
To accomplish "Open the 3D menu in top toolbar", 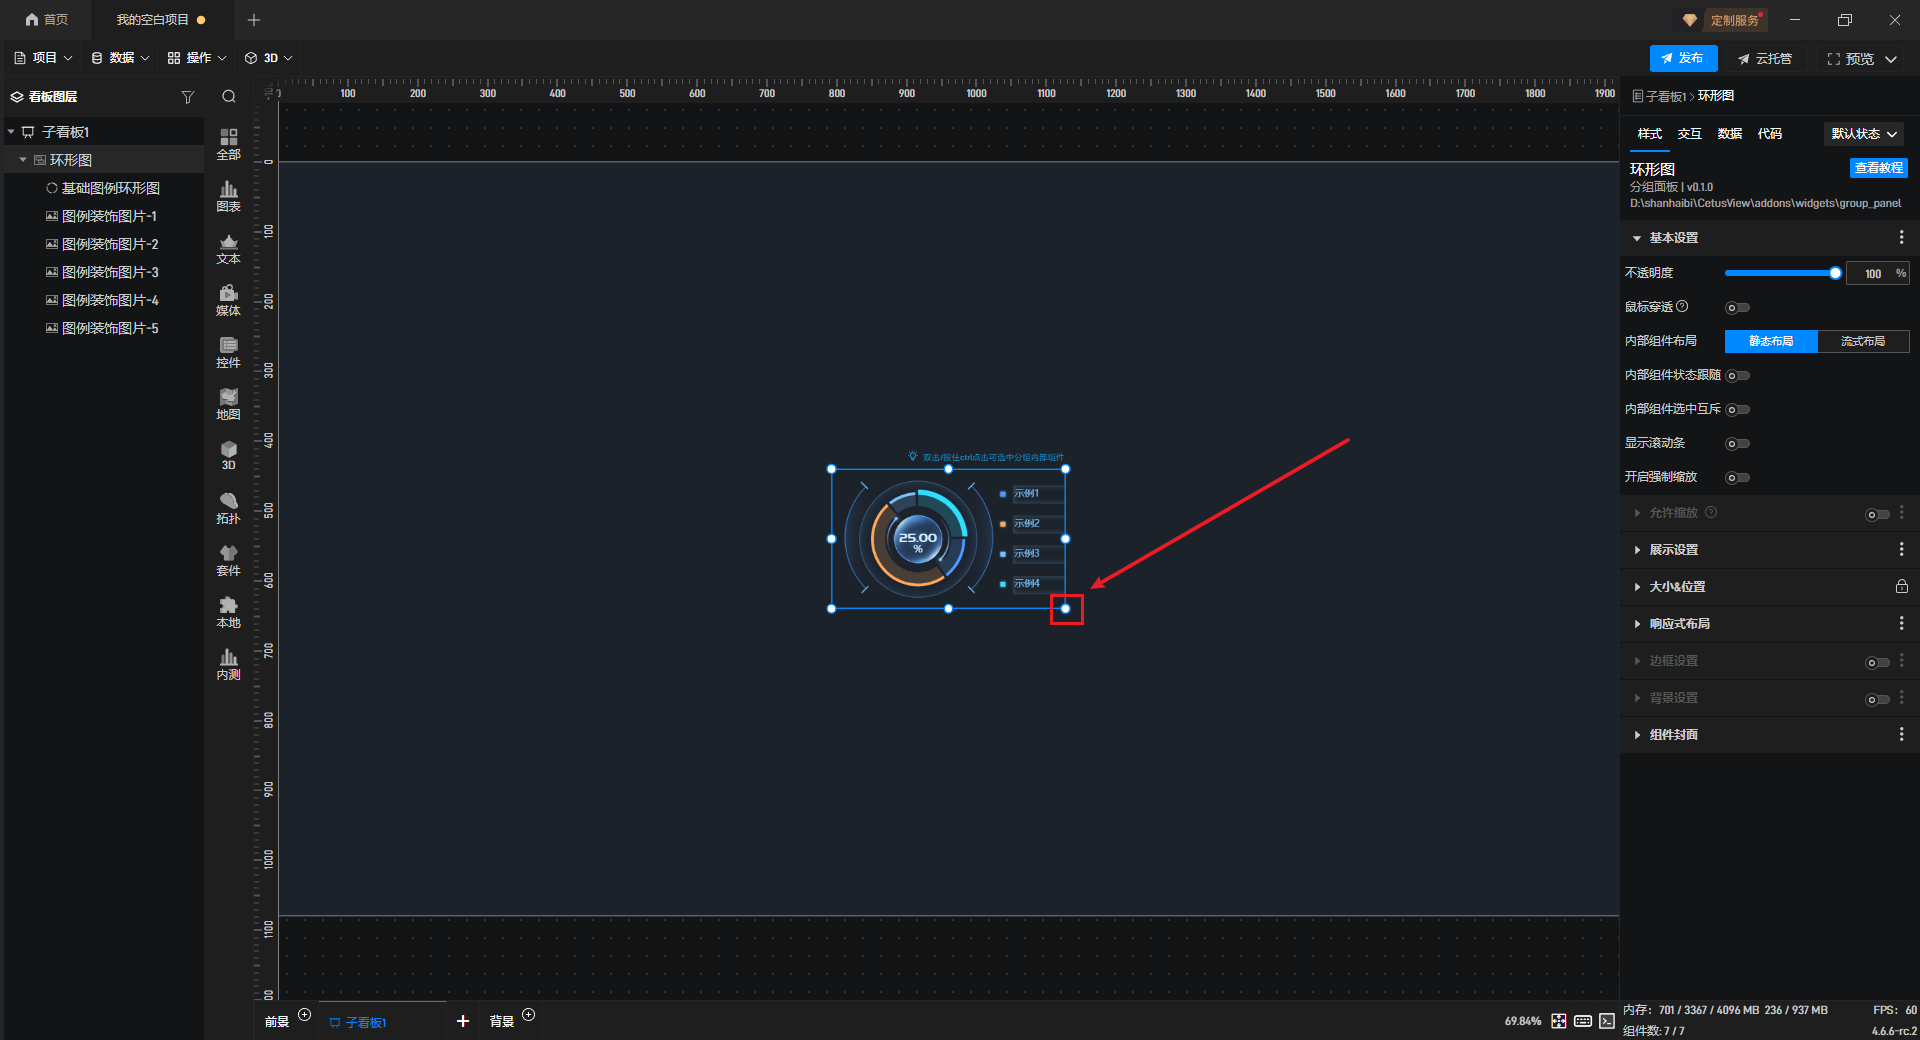I will [269, 58].
